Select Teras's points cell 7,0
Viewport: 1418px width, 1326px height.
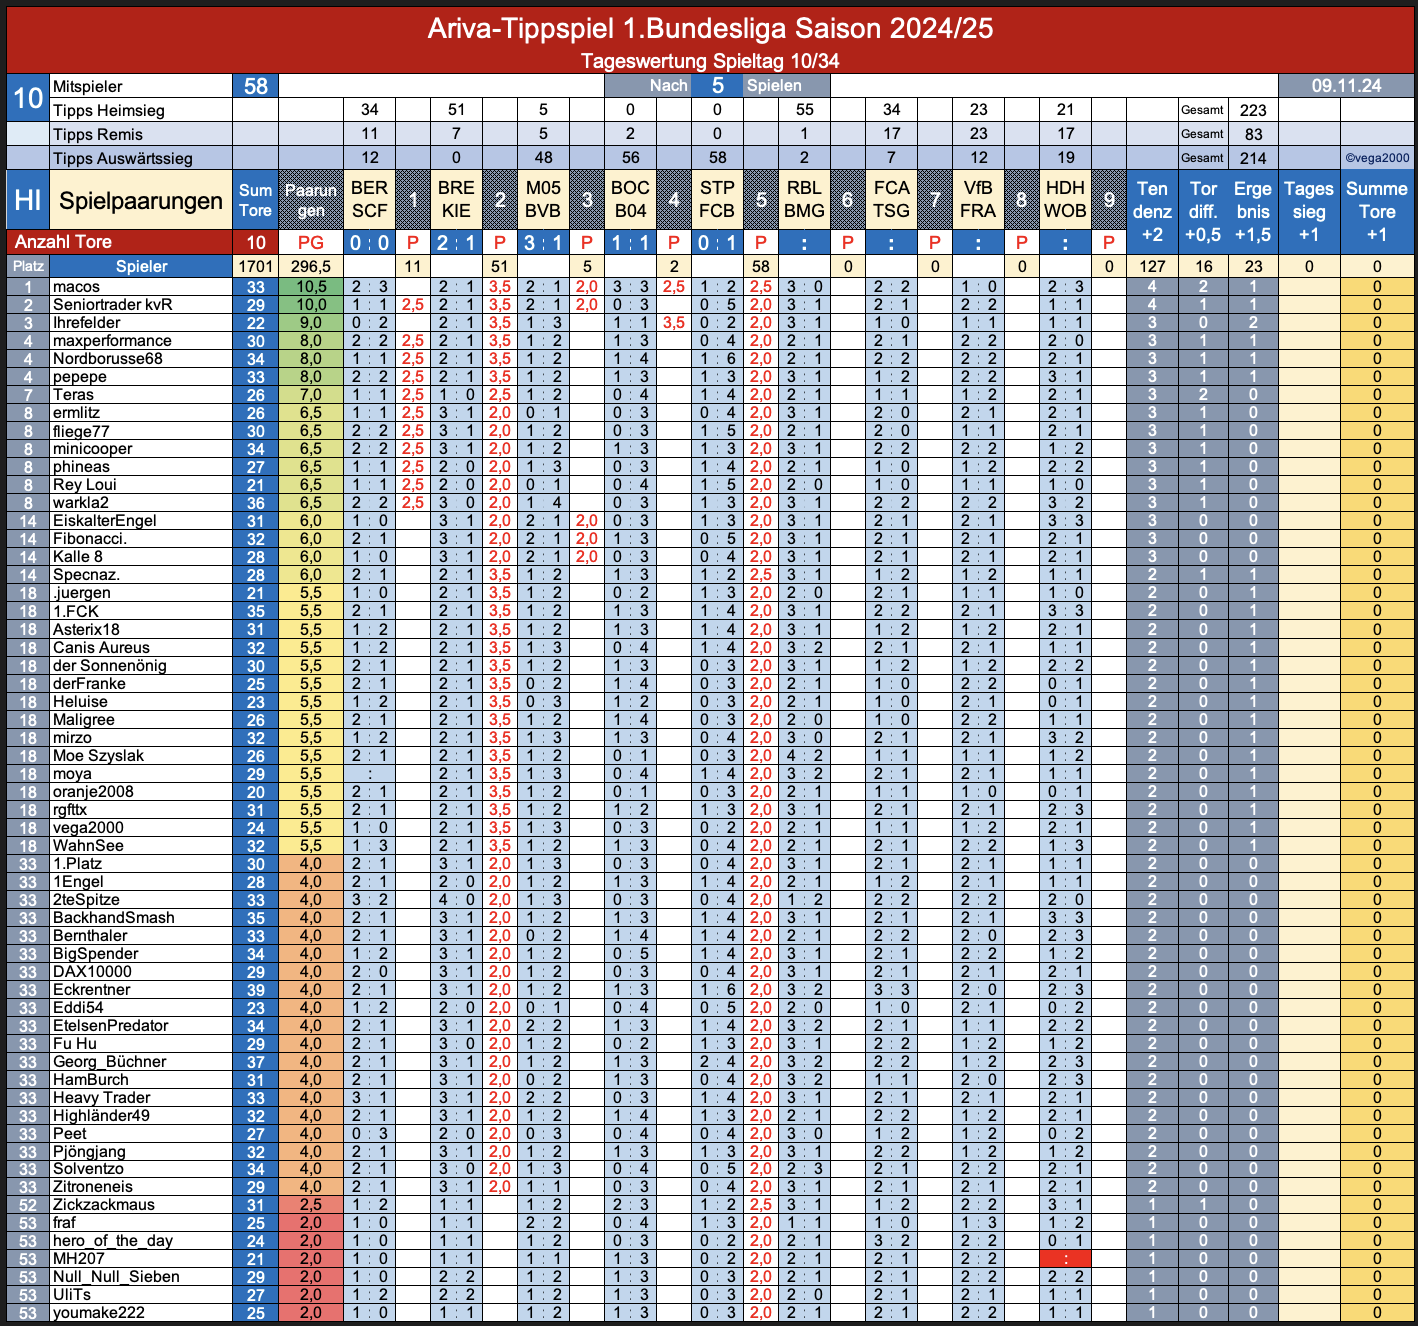(311, 395)
